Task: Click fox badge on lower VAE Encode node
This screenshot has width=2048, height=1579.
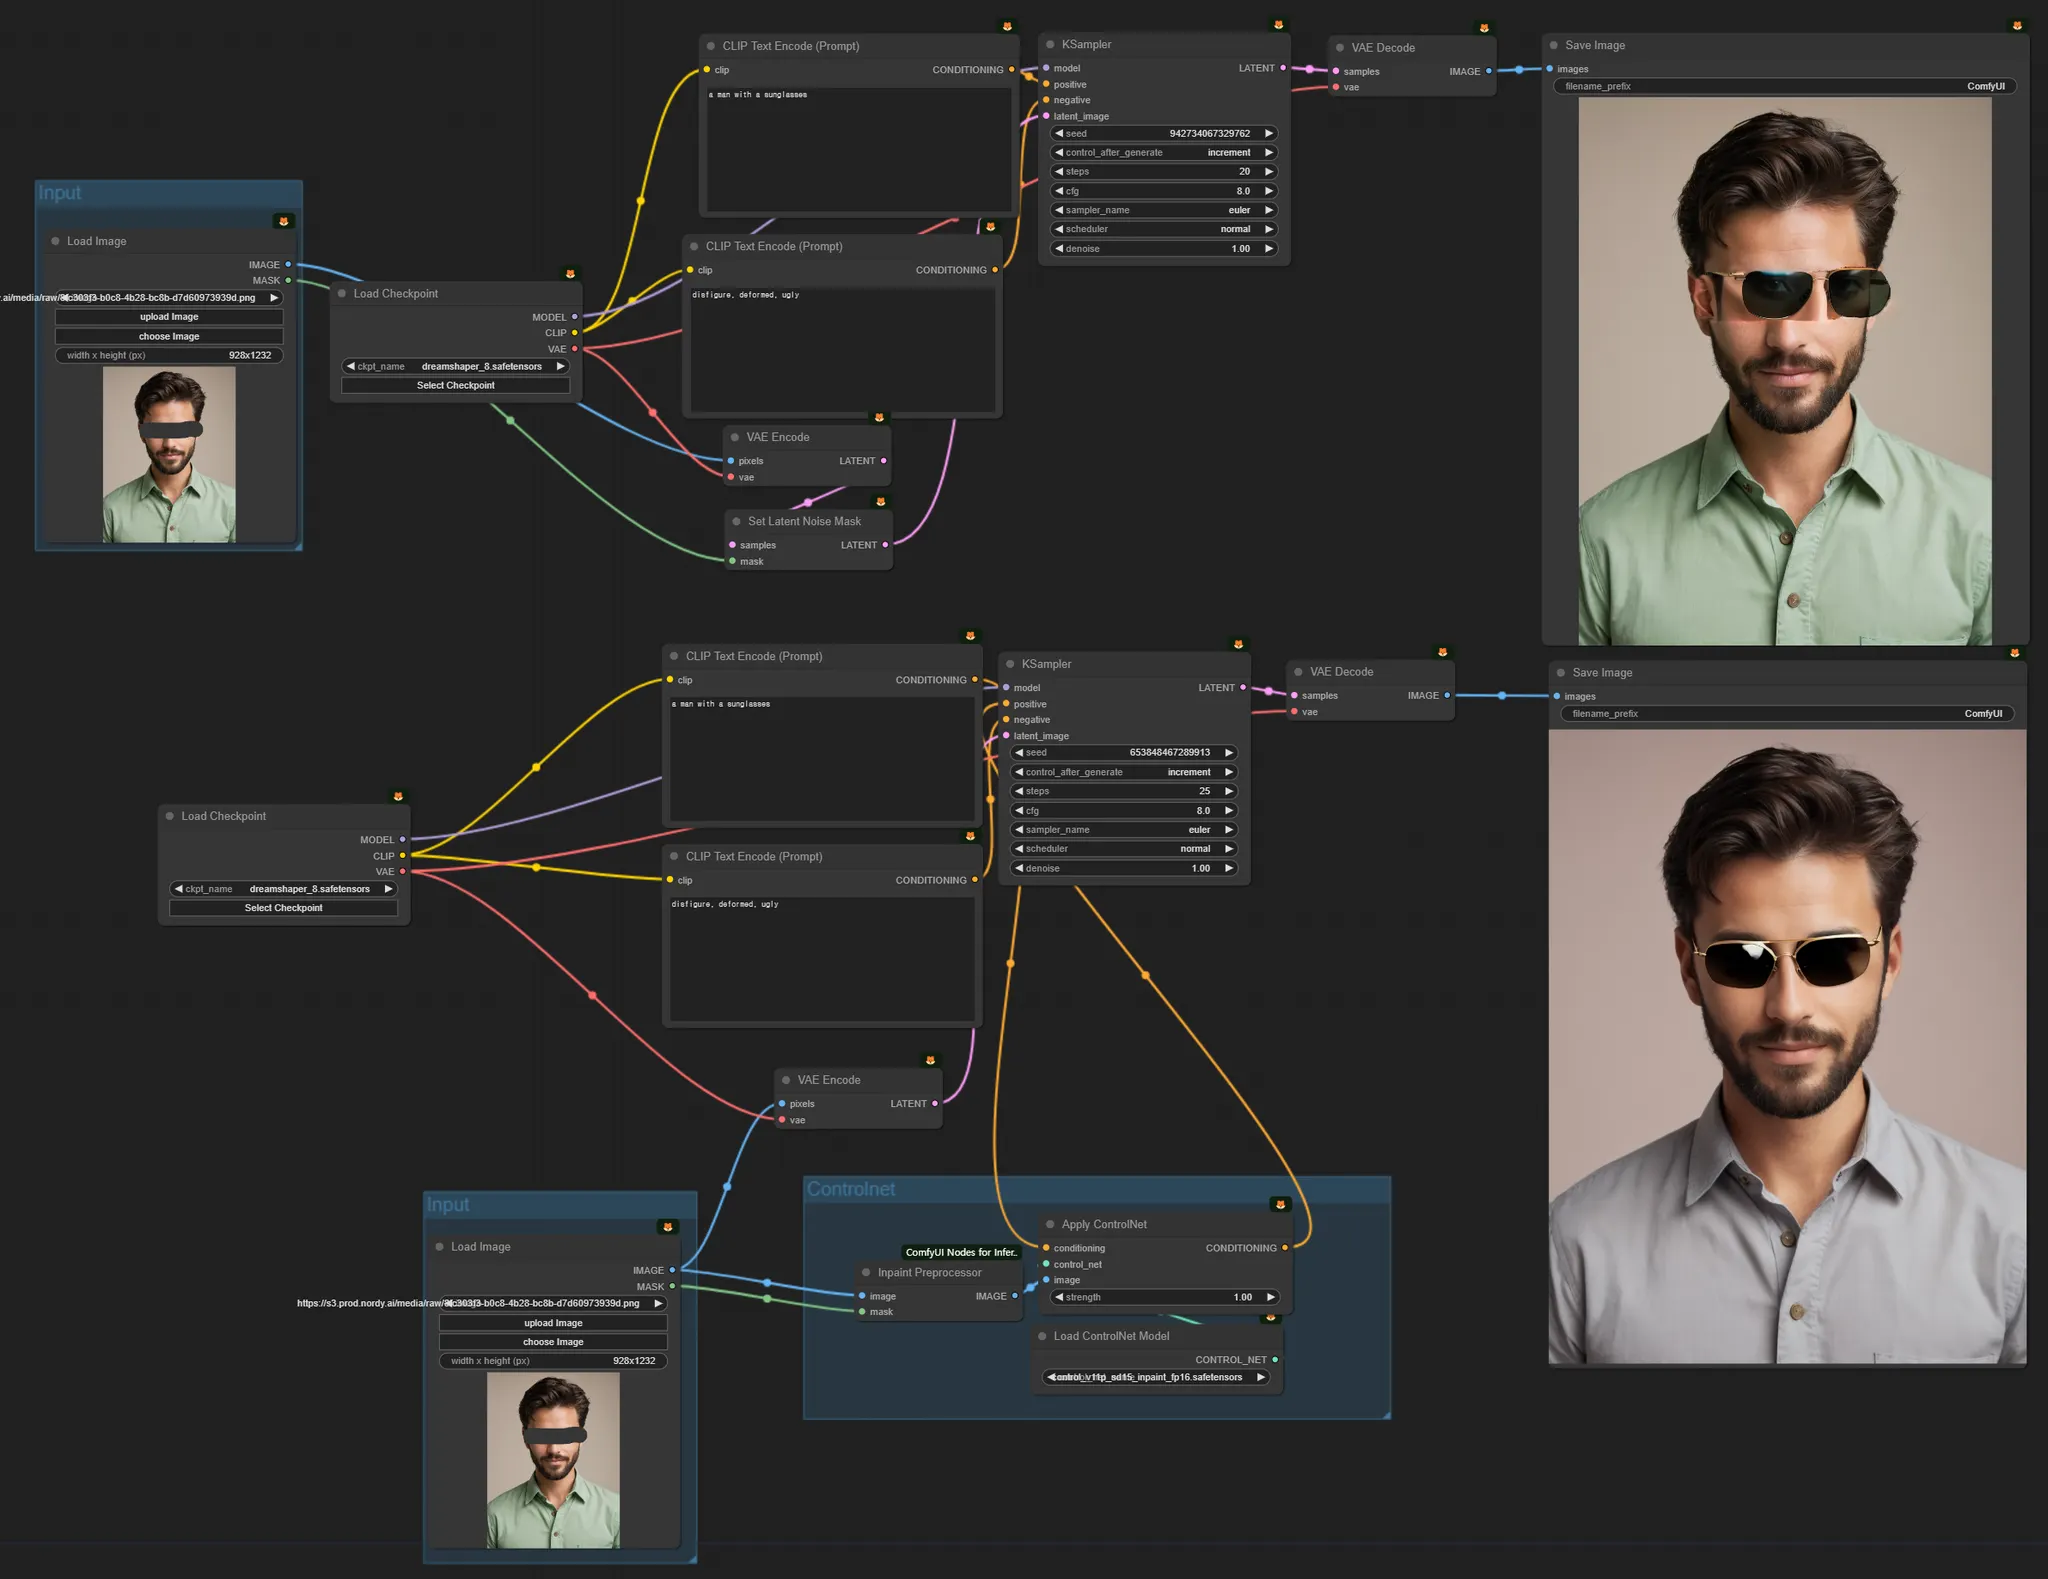Action: tap(930, 1060)
